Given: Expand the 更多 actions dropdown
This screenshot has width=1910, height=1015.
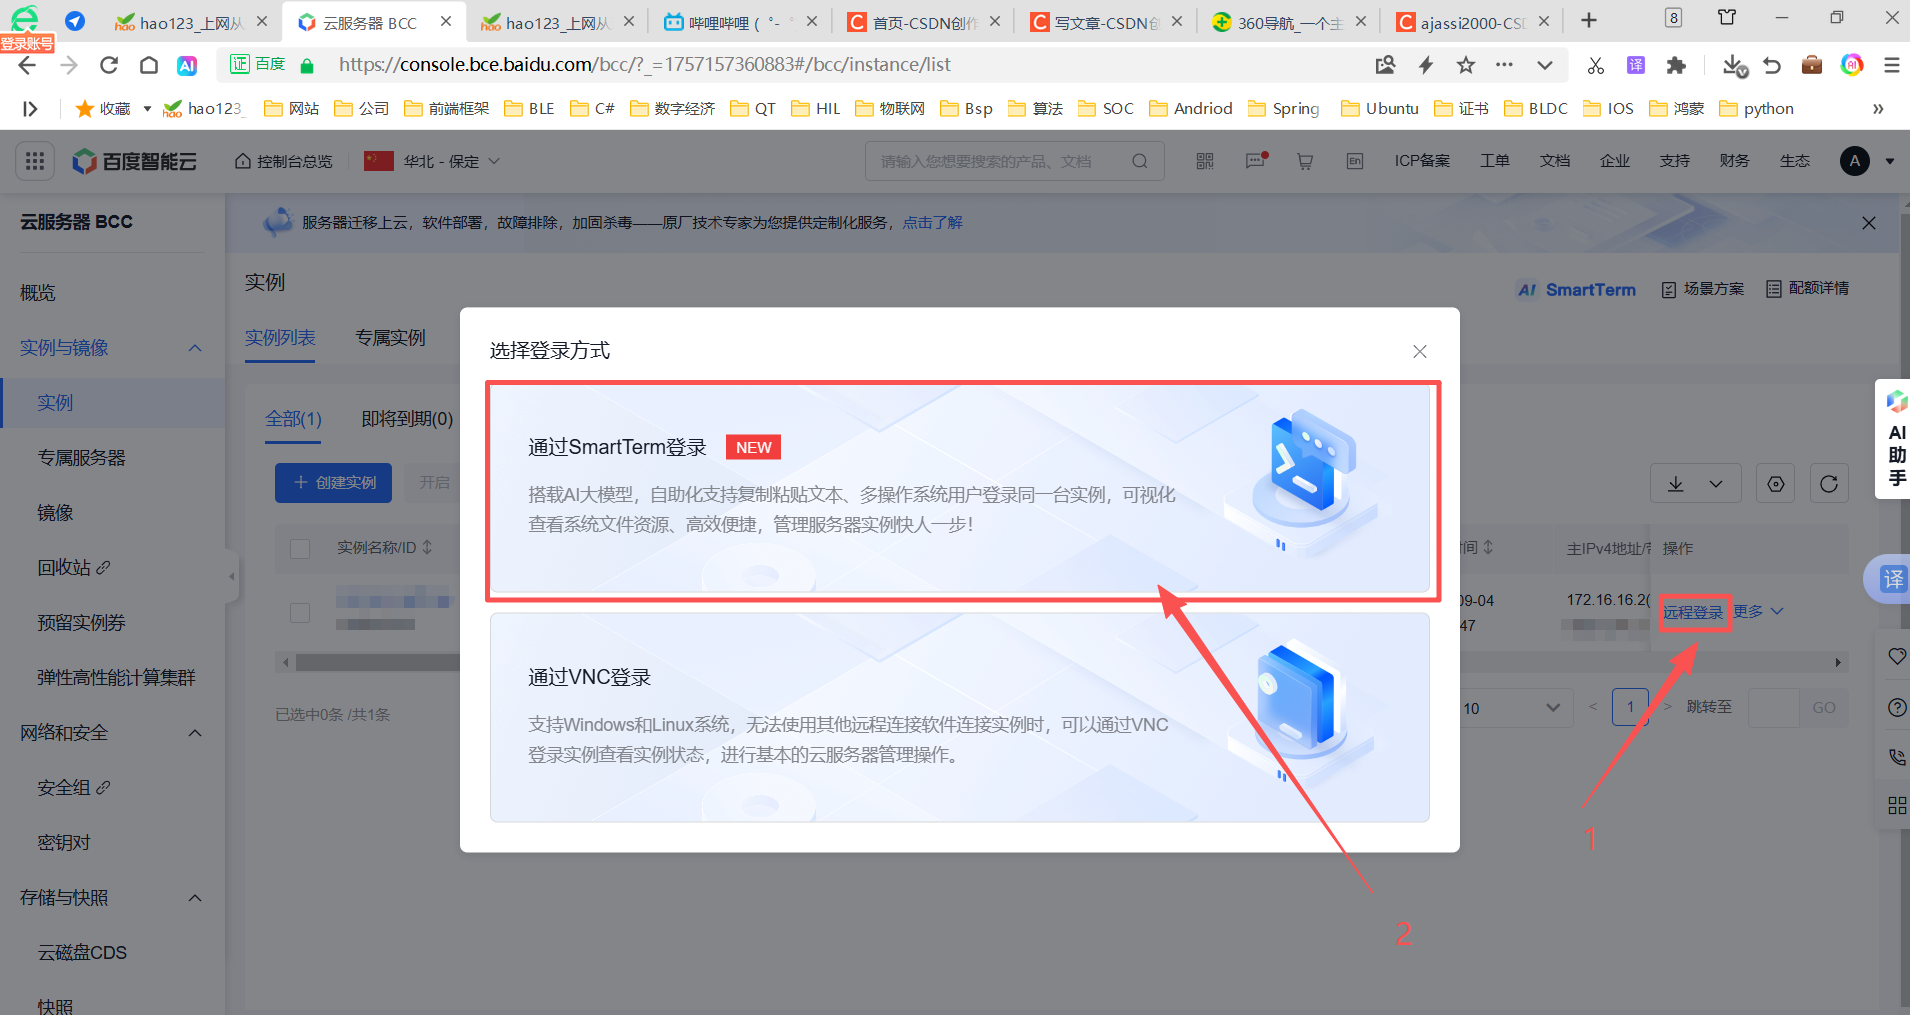Looking at the screenshot, I should [1758, 611].
